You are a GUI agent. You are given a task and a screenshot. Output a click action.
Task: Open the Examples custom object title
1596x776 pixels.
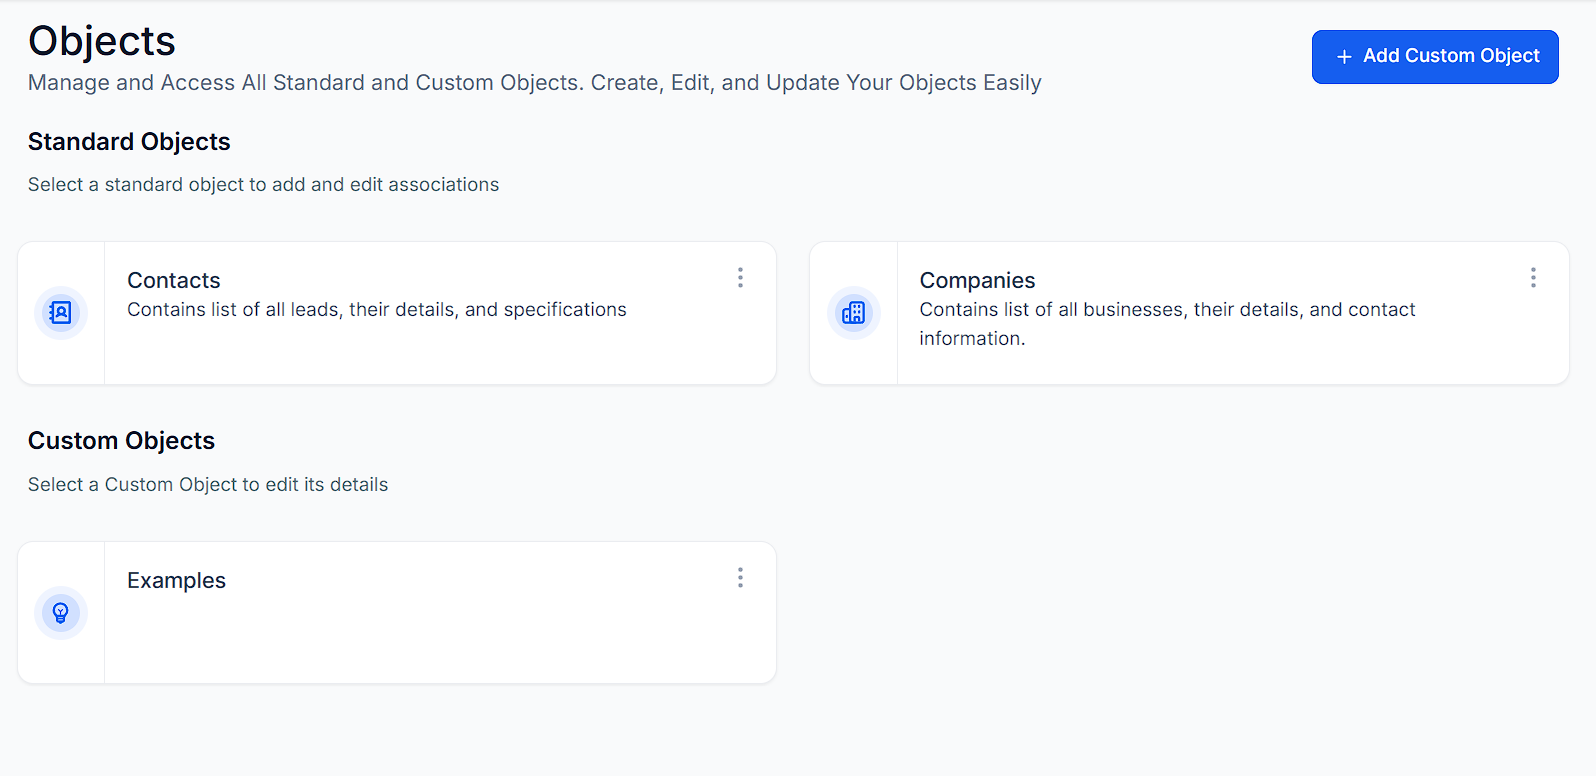pos(176,581)
